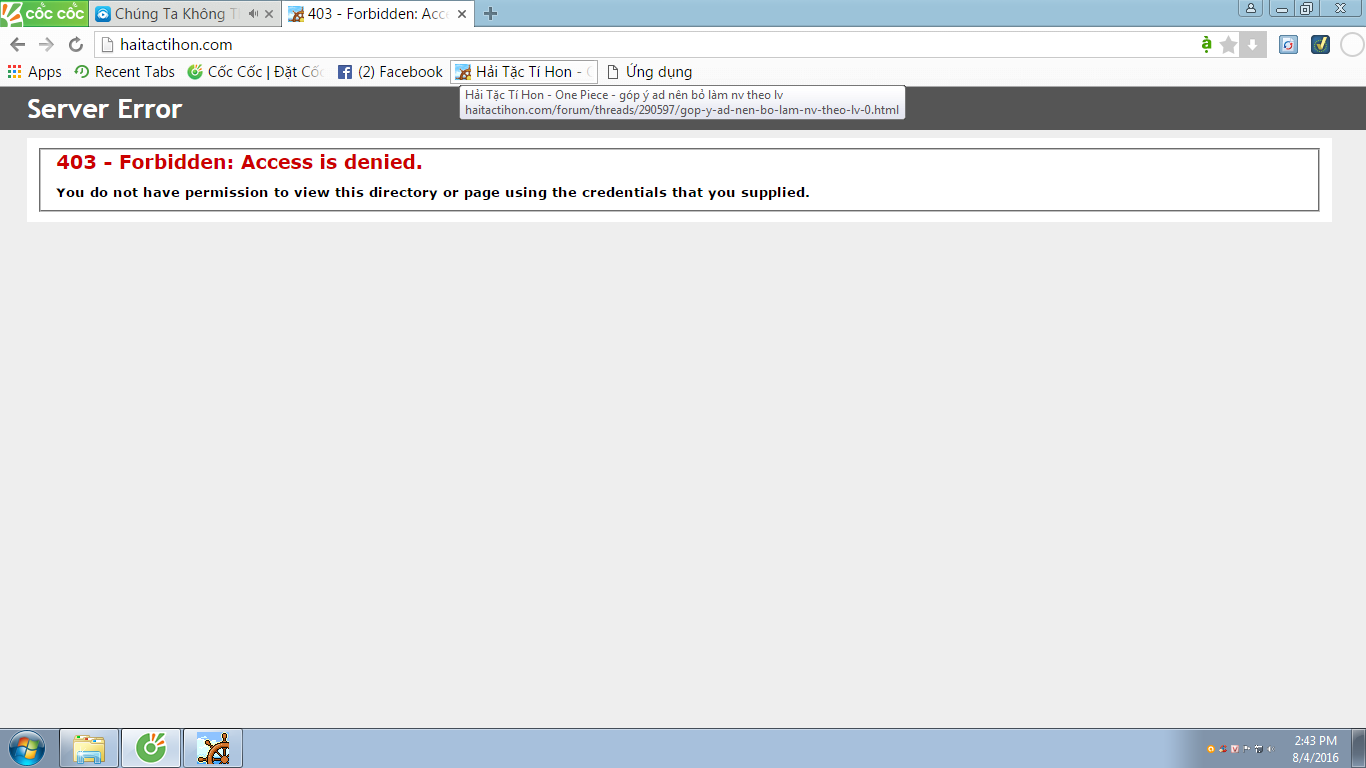Open the Windows Start menu
This screenshot has height=768, width=1366.
pos(27,748)
